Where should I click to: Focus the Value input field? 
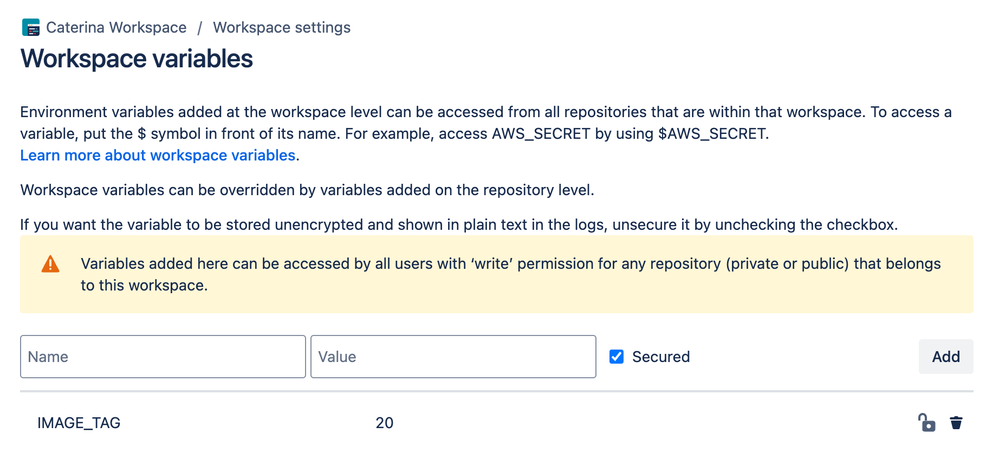click(454, 357)
